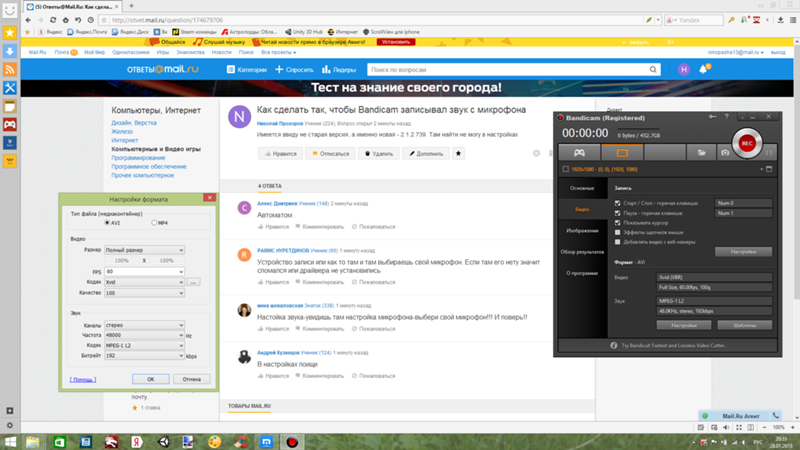Click 'Установить' button in Amigo banner
Viewport: 800px width, 450px height.
(396, 42)
